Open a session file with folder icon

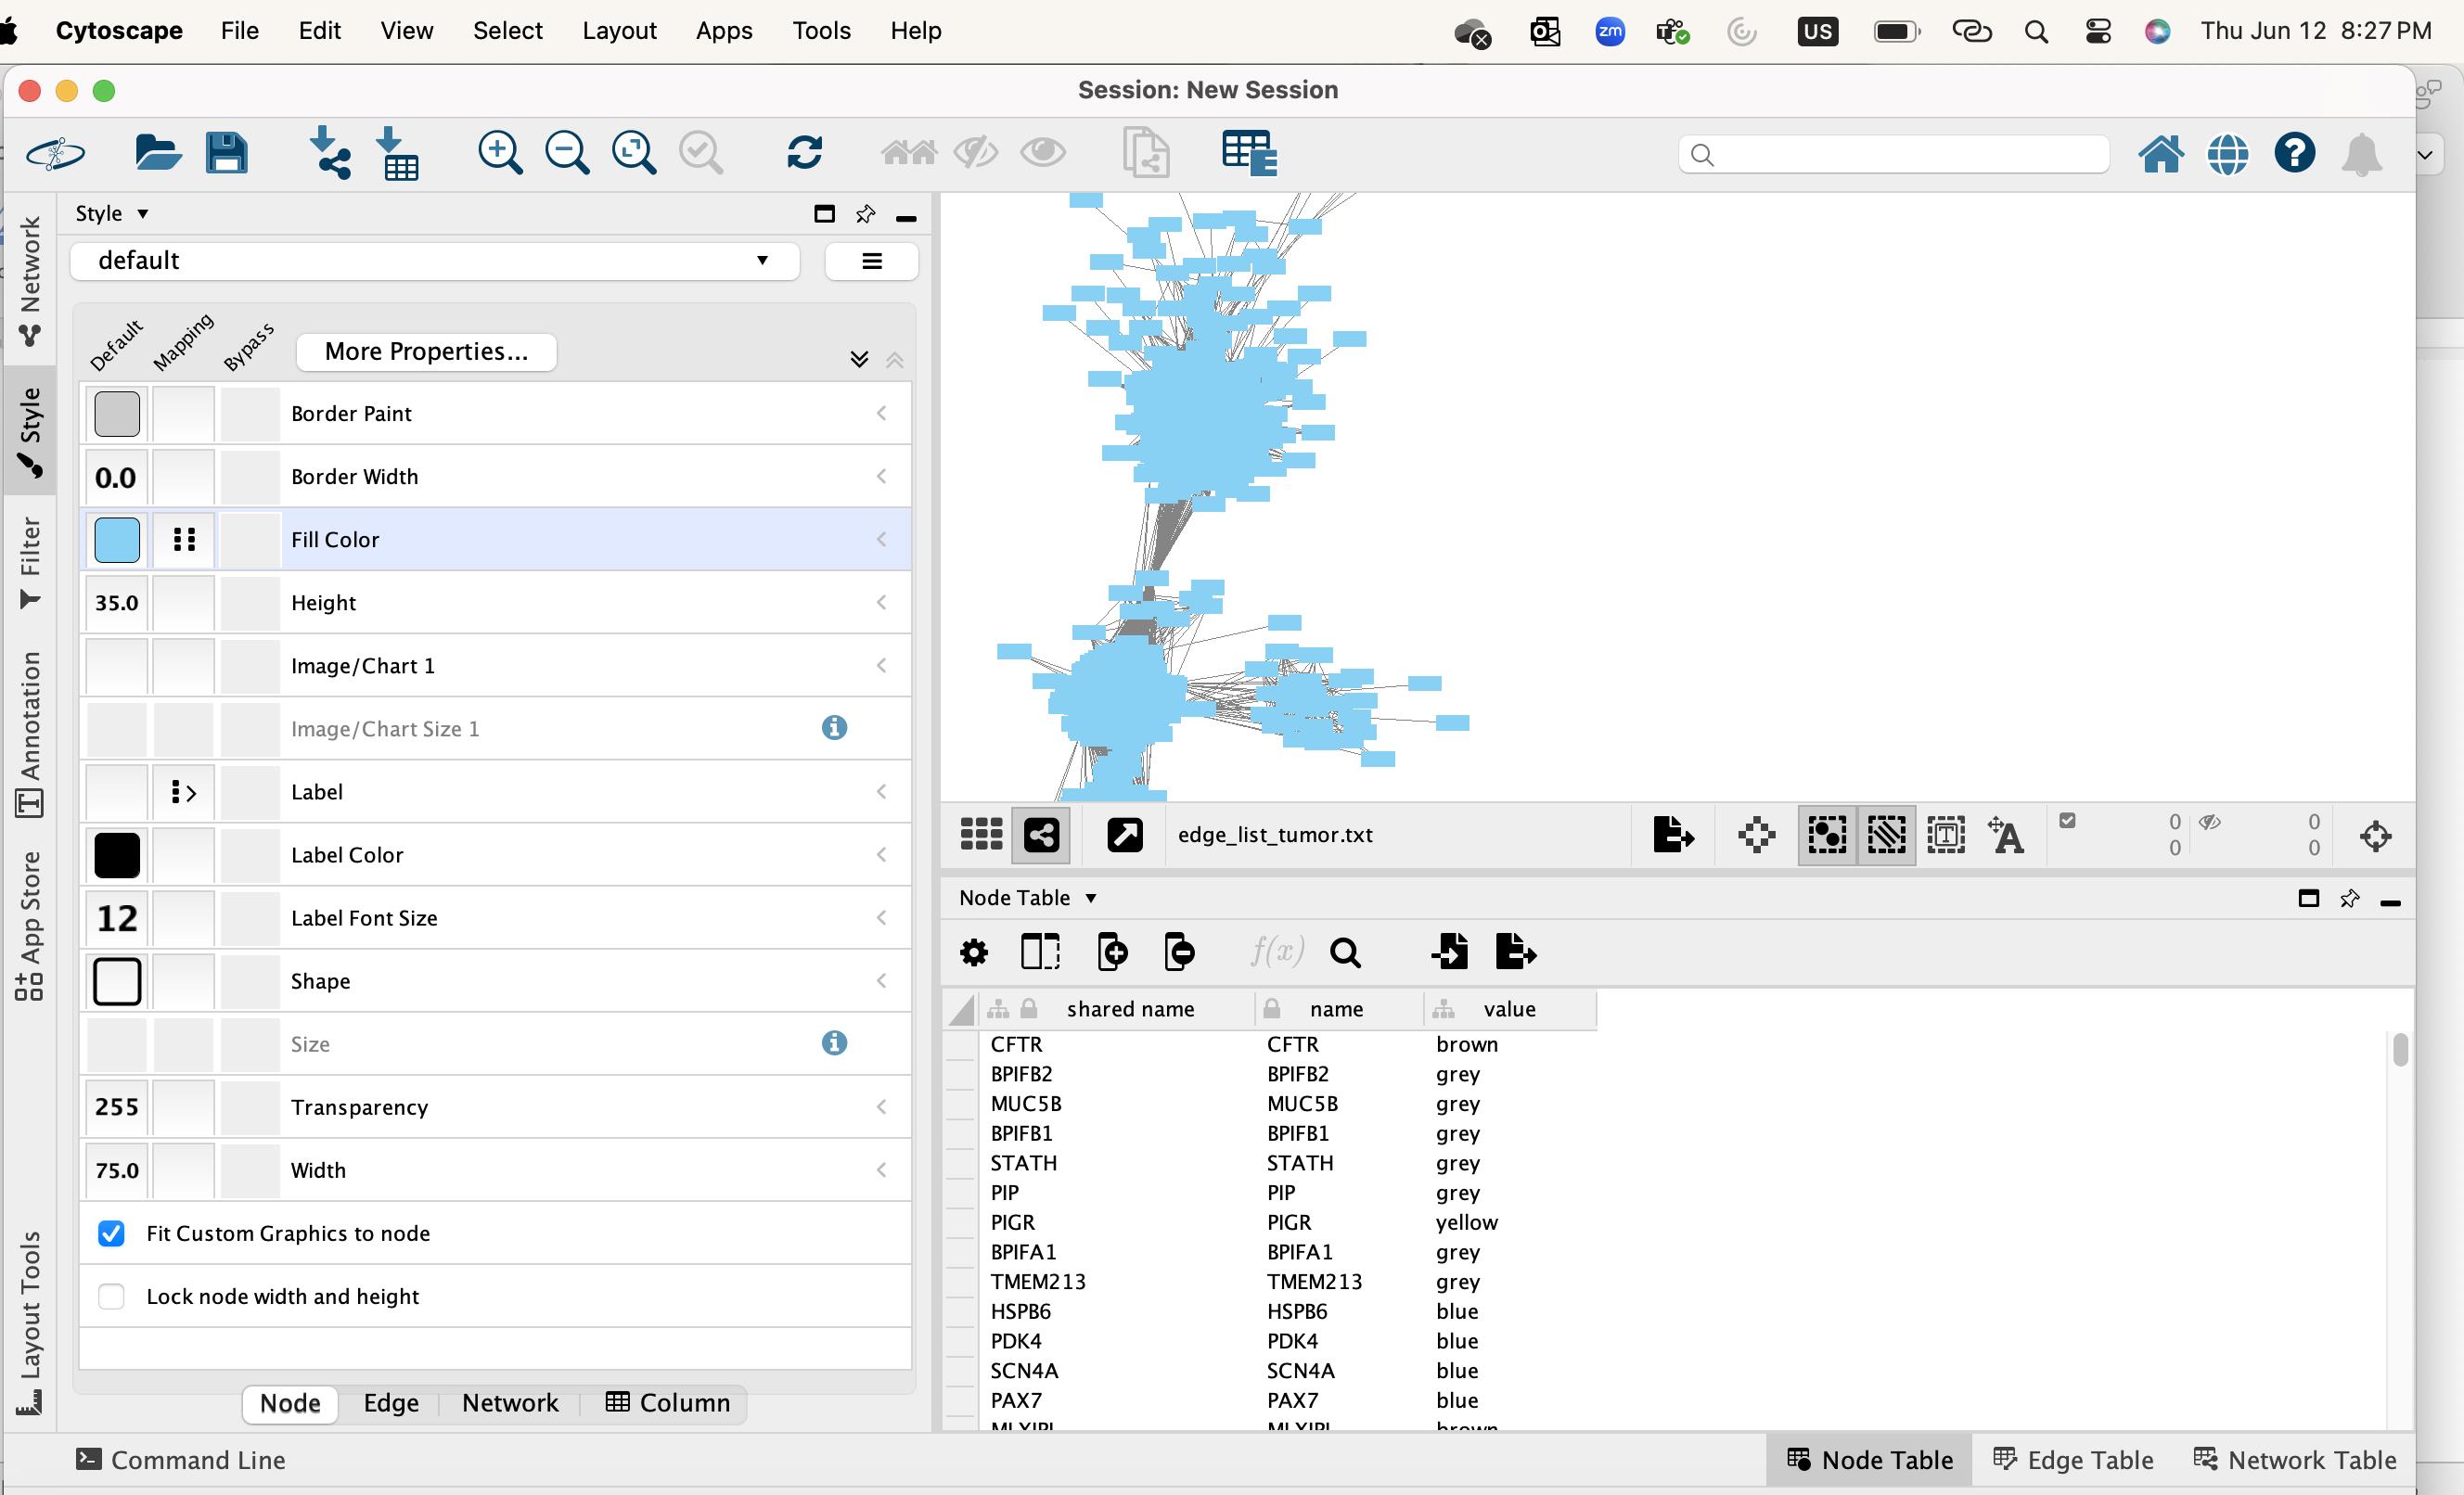point(157,153)
